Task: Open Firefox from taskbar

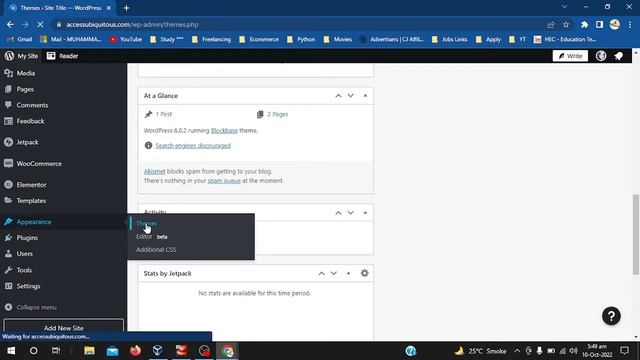Action: (136, 351)
